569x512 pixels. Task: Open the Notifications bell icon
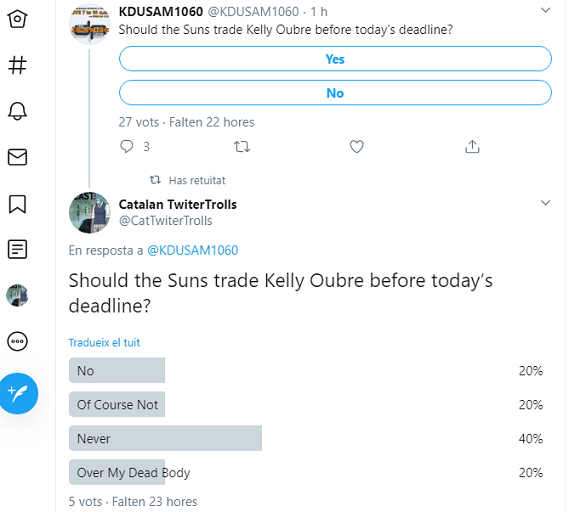17,111
